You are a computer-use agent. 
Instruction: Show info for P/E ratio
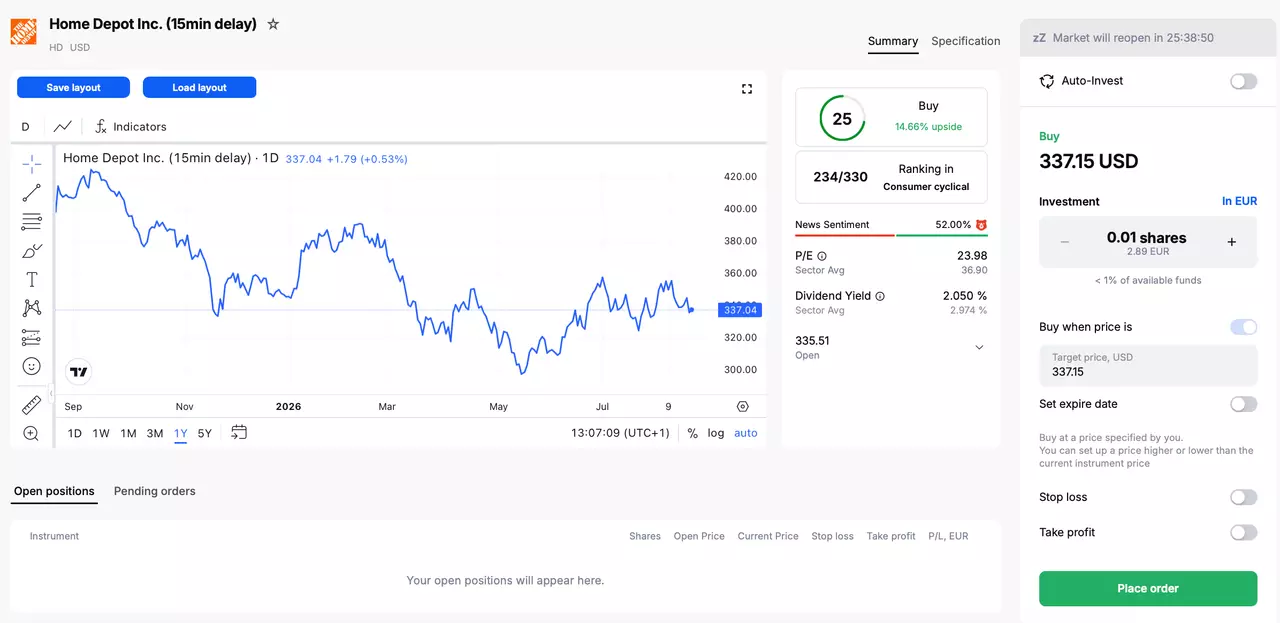(822, 256)
